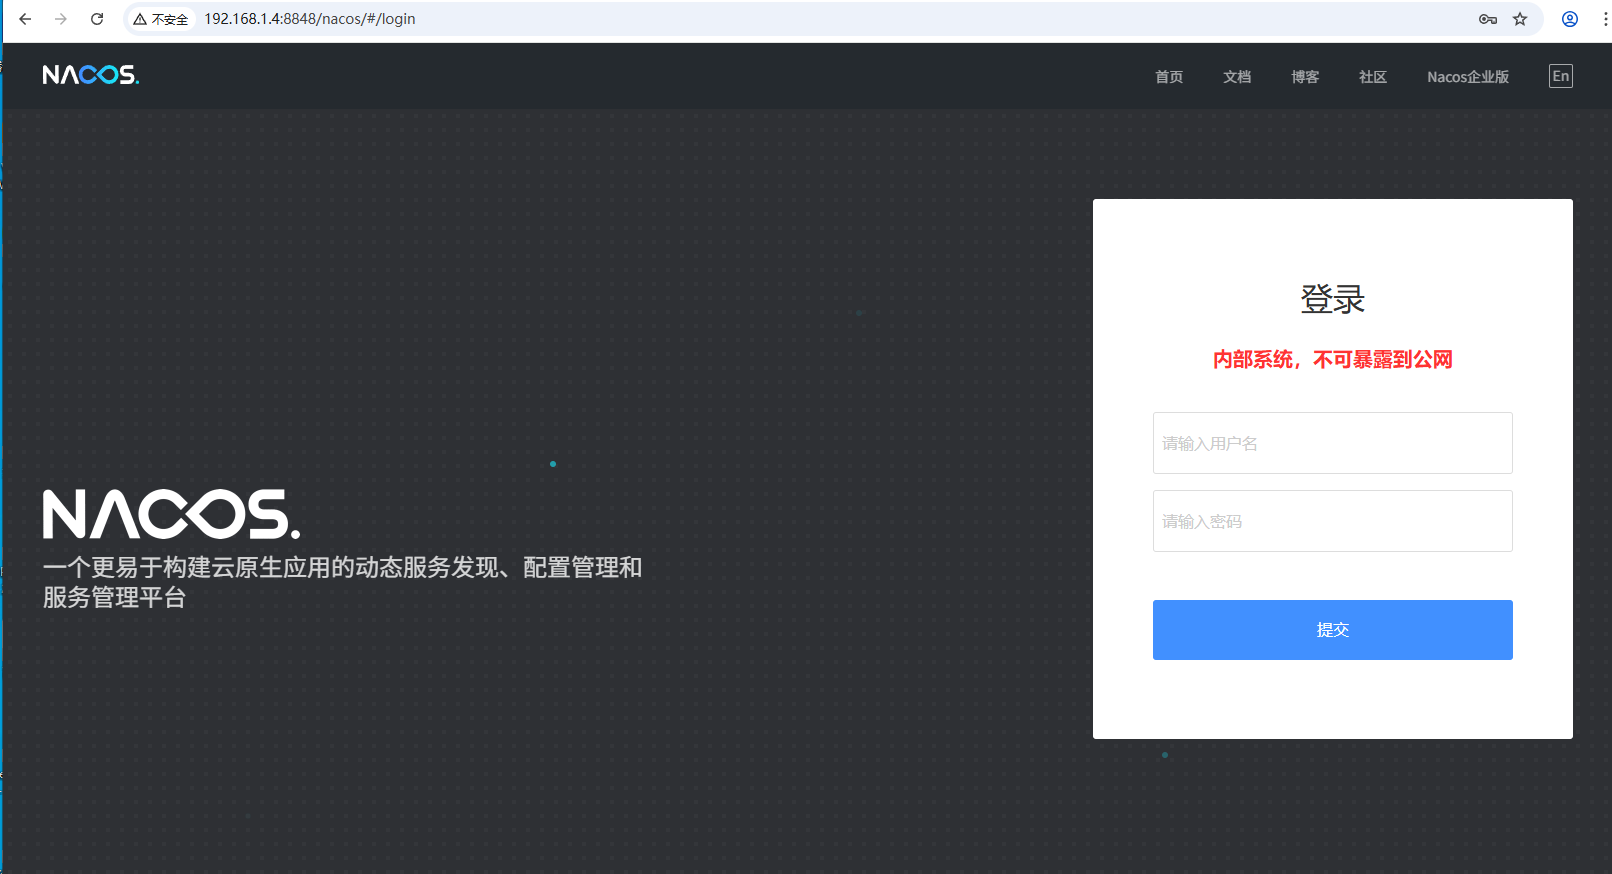The height and width of the screenshot is (874, 1612).
Task: Open the browser profile avatar icon
Action: click(x=1570, y=19)
